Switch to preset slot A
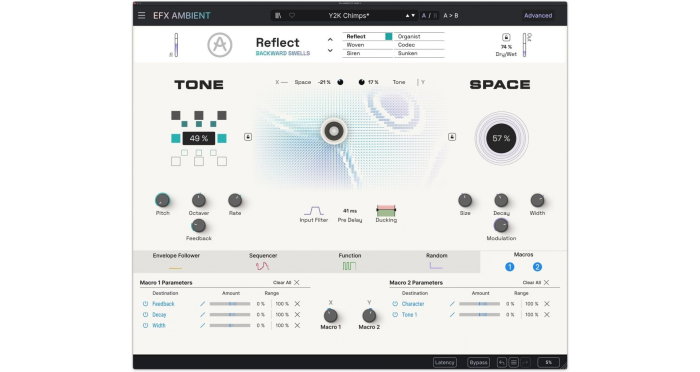Viewport: 700px width, 372px height. pos(424,16)
